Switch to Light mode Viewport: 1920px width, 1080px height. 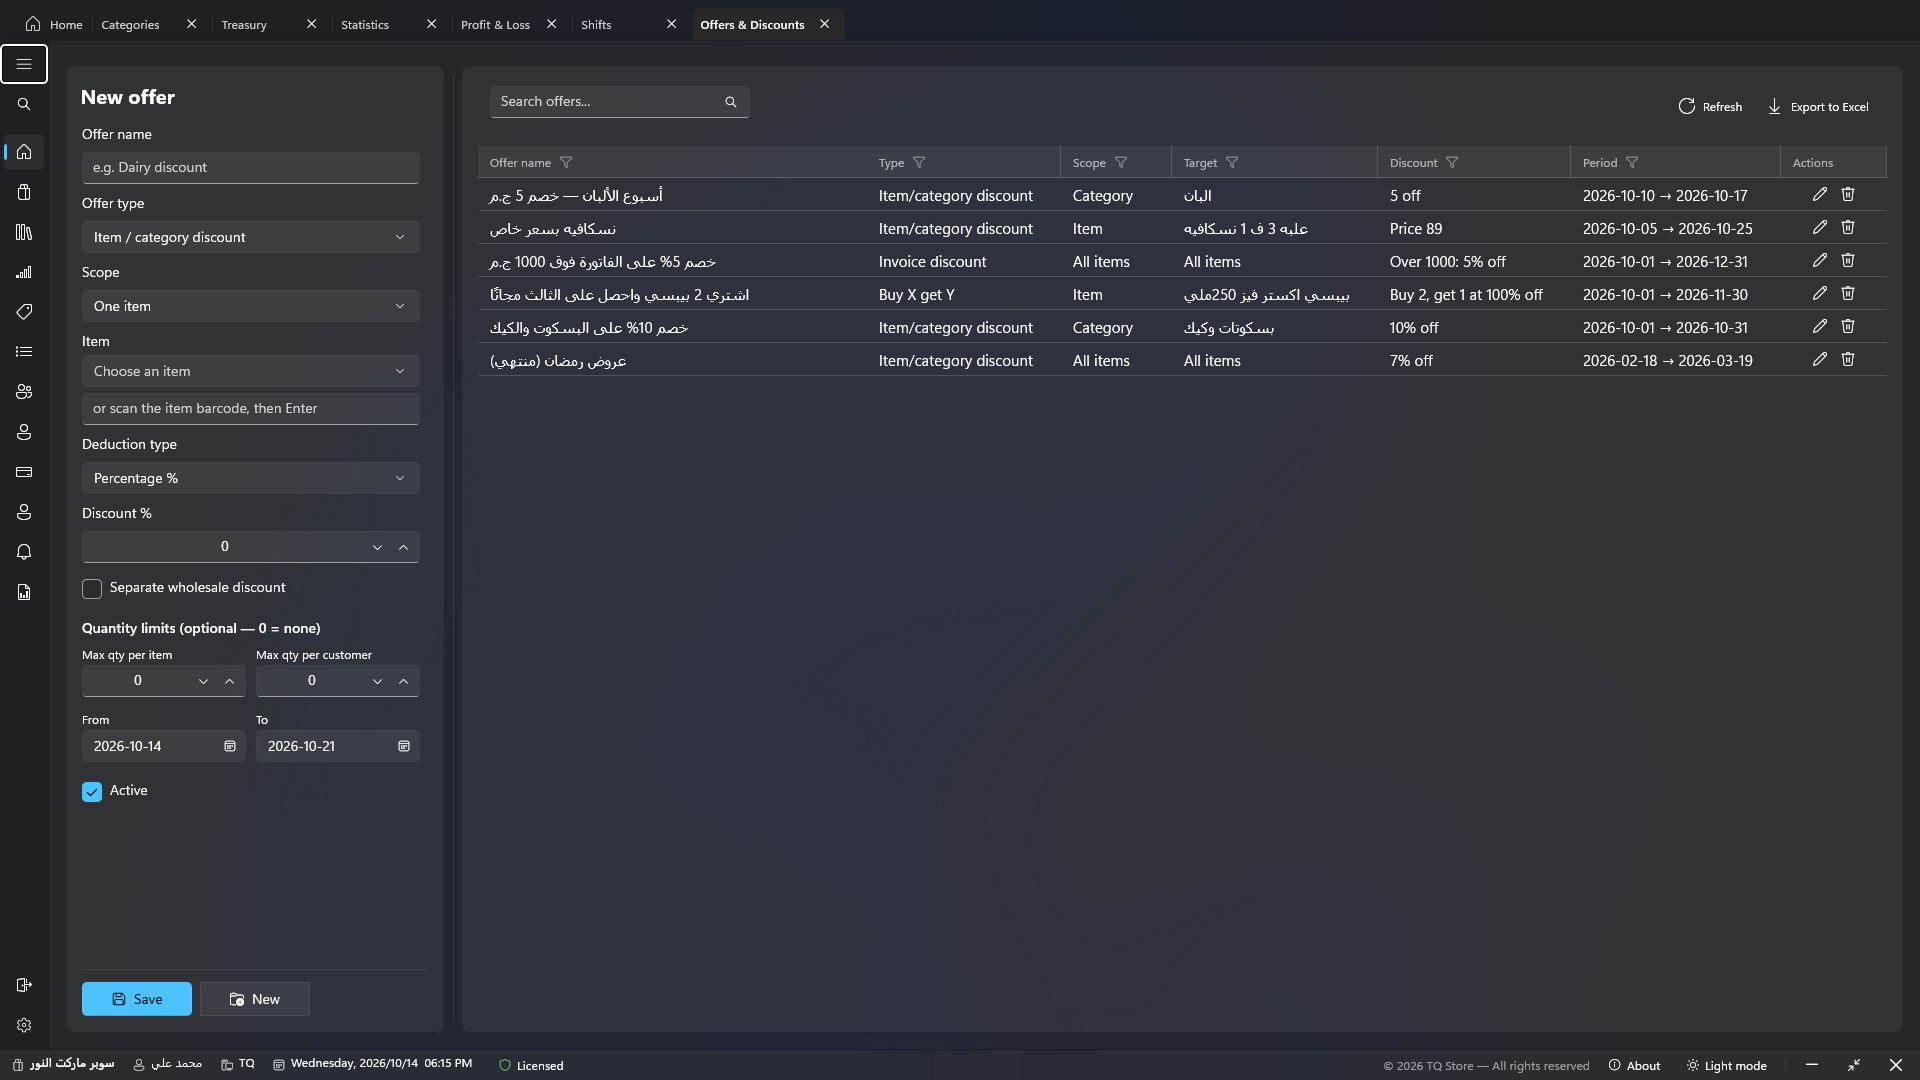[x=1726, y=1066]
